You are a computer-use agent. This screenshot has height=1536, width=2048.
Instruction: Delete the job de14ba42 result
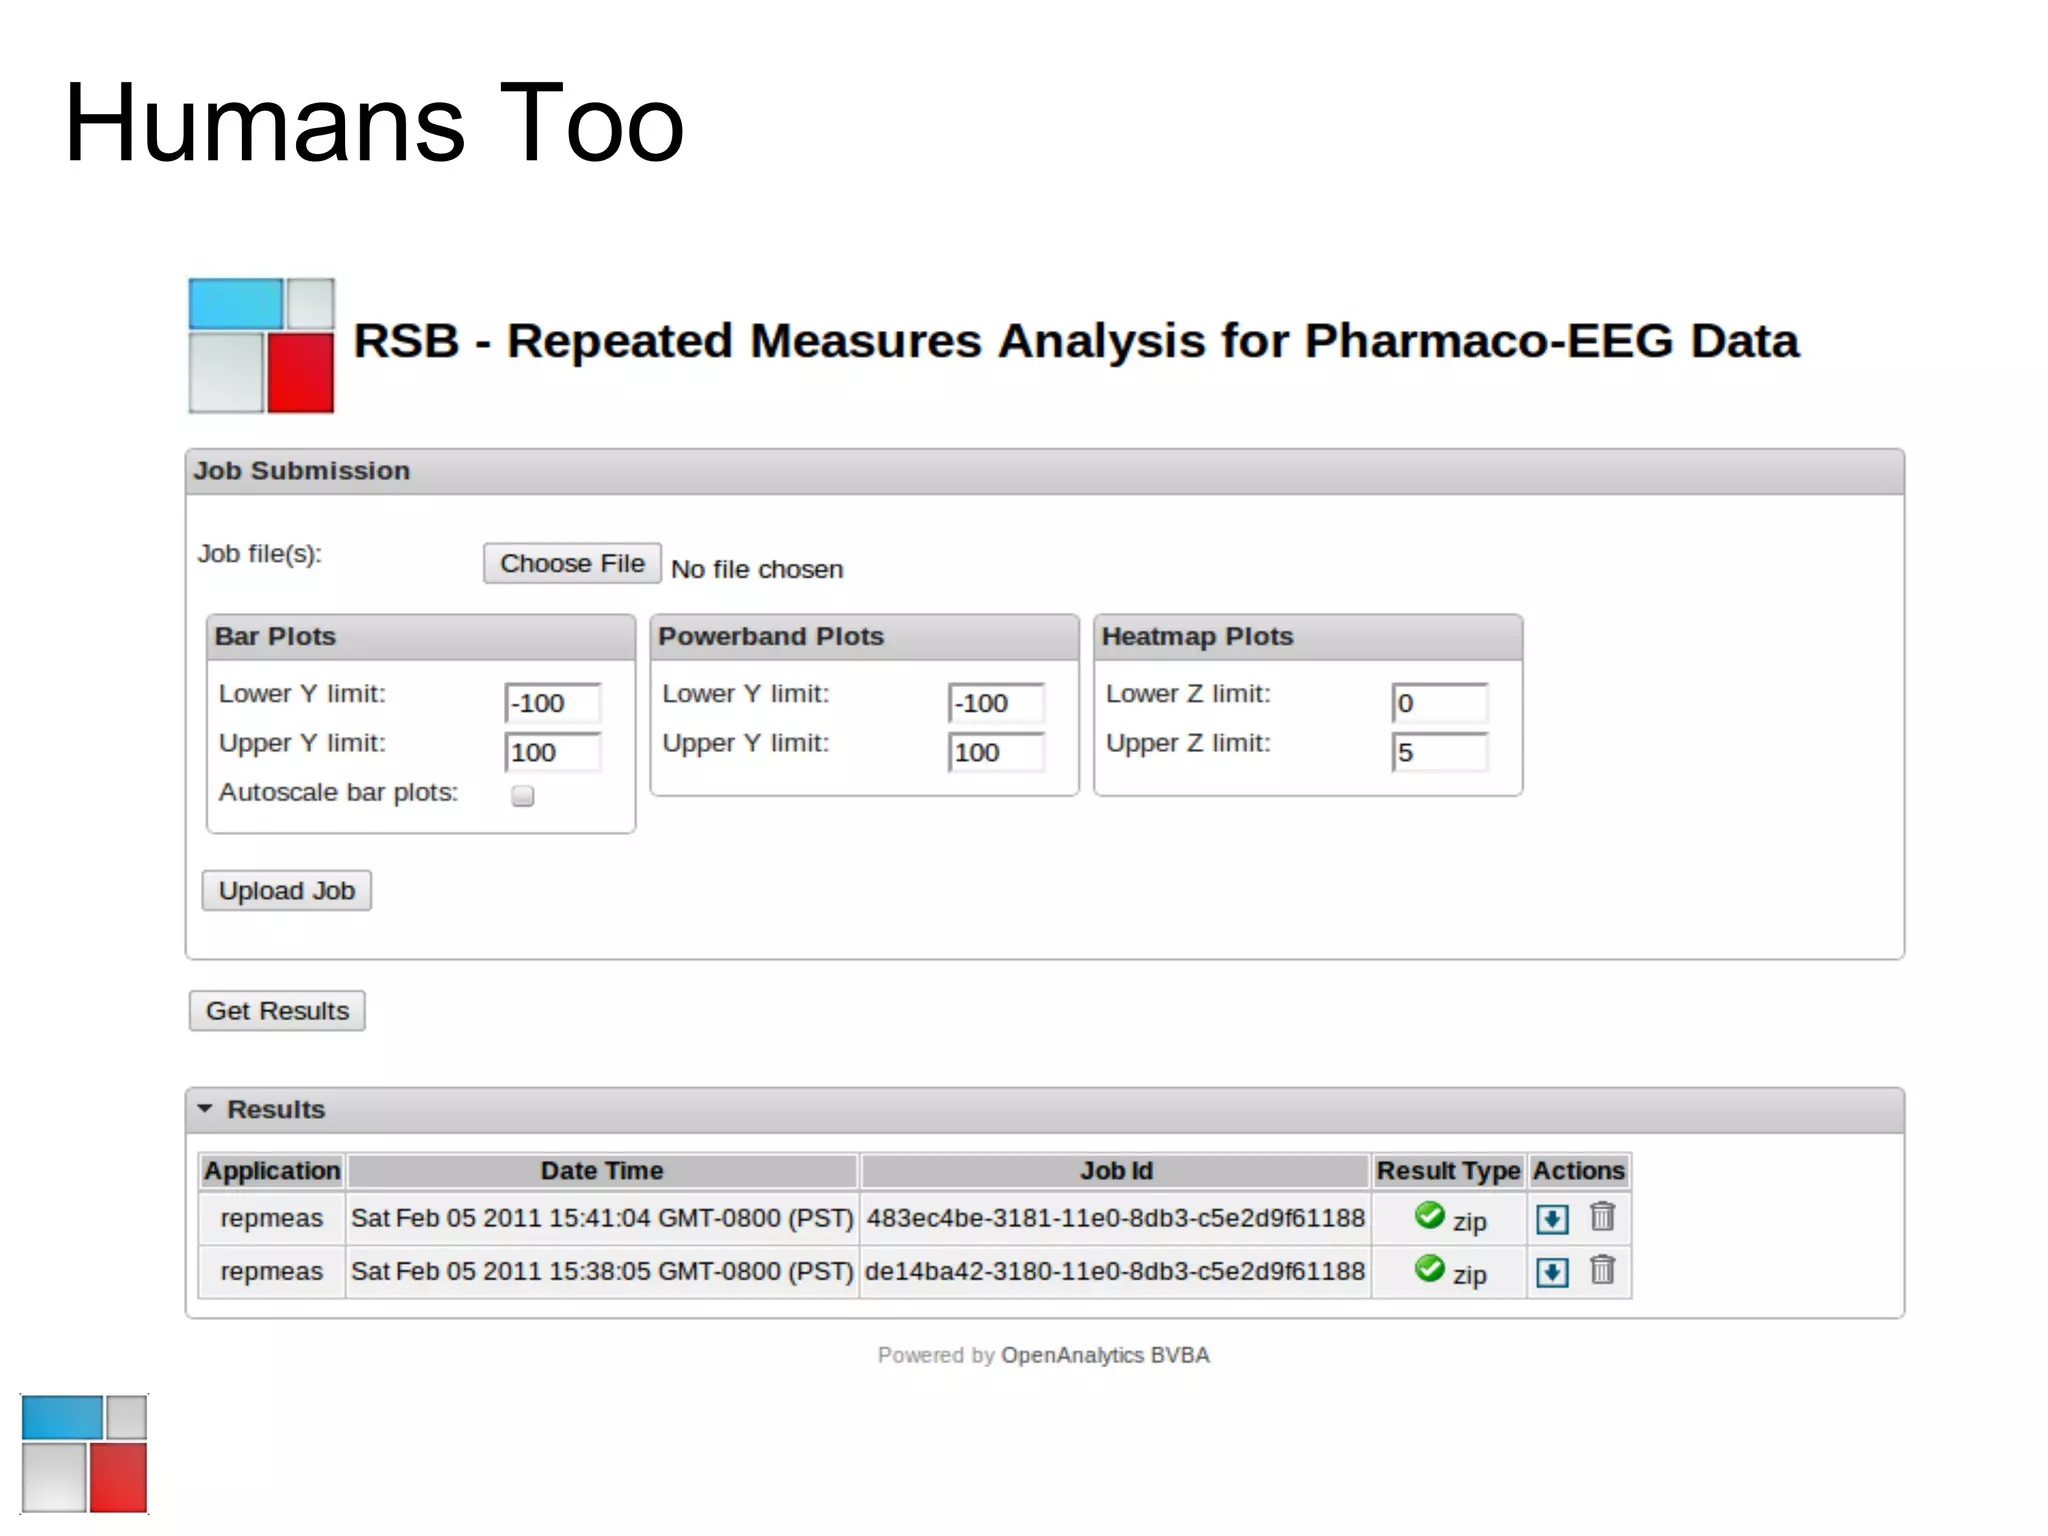click(1602, 1270)
